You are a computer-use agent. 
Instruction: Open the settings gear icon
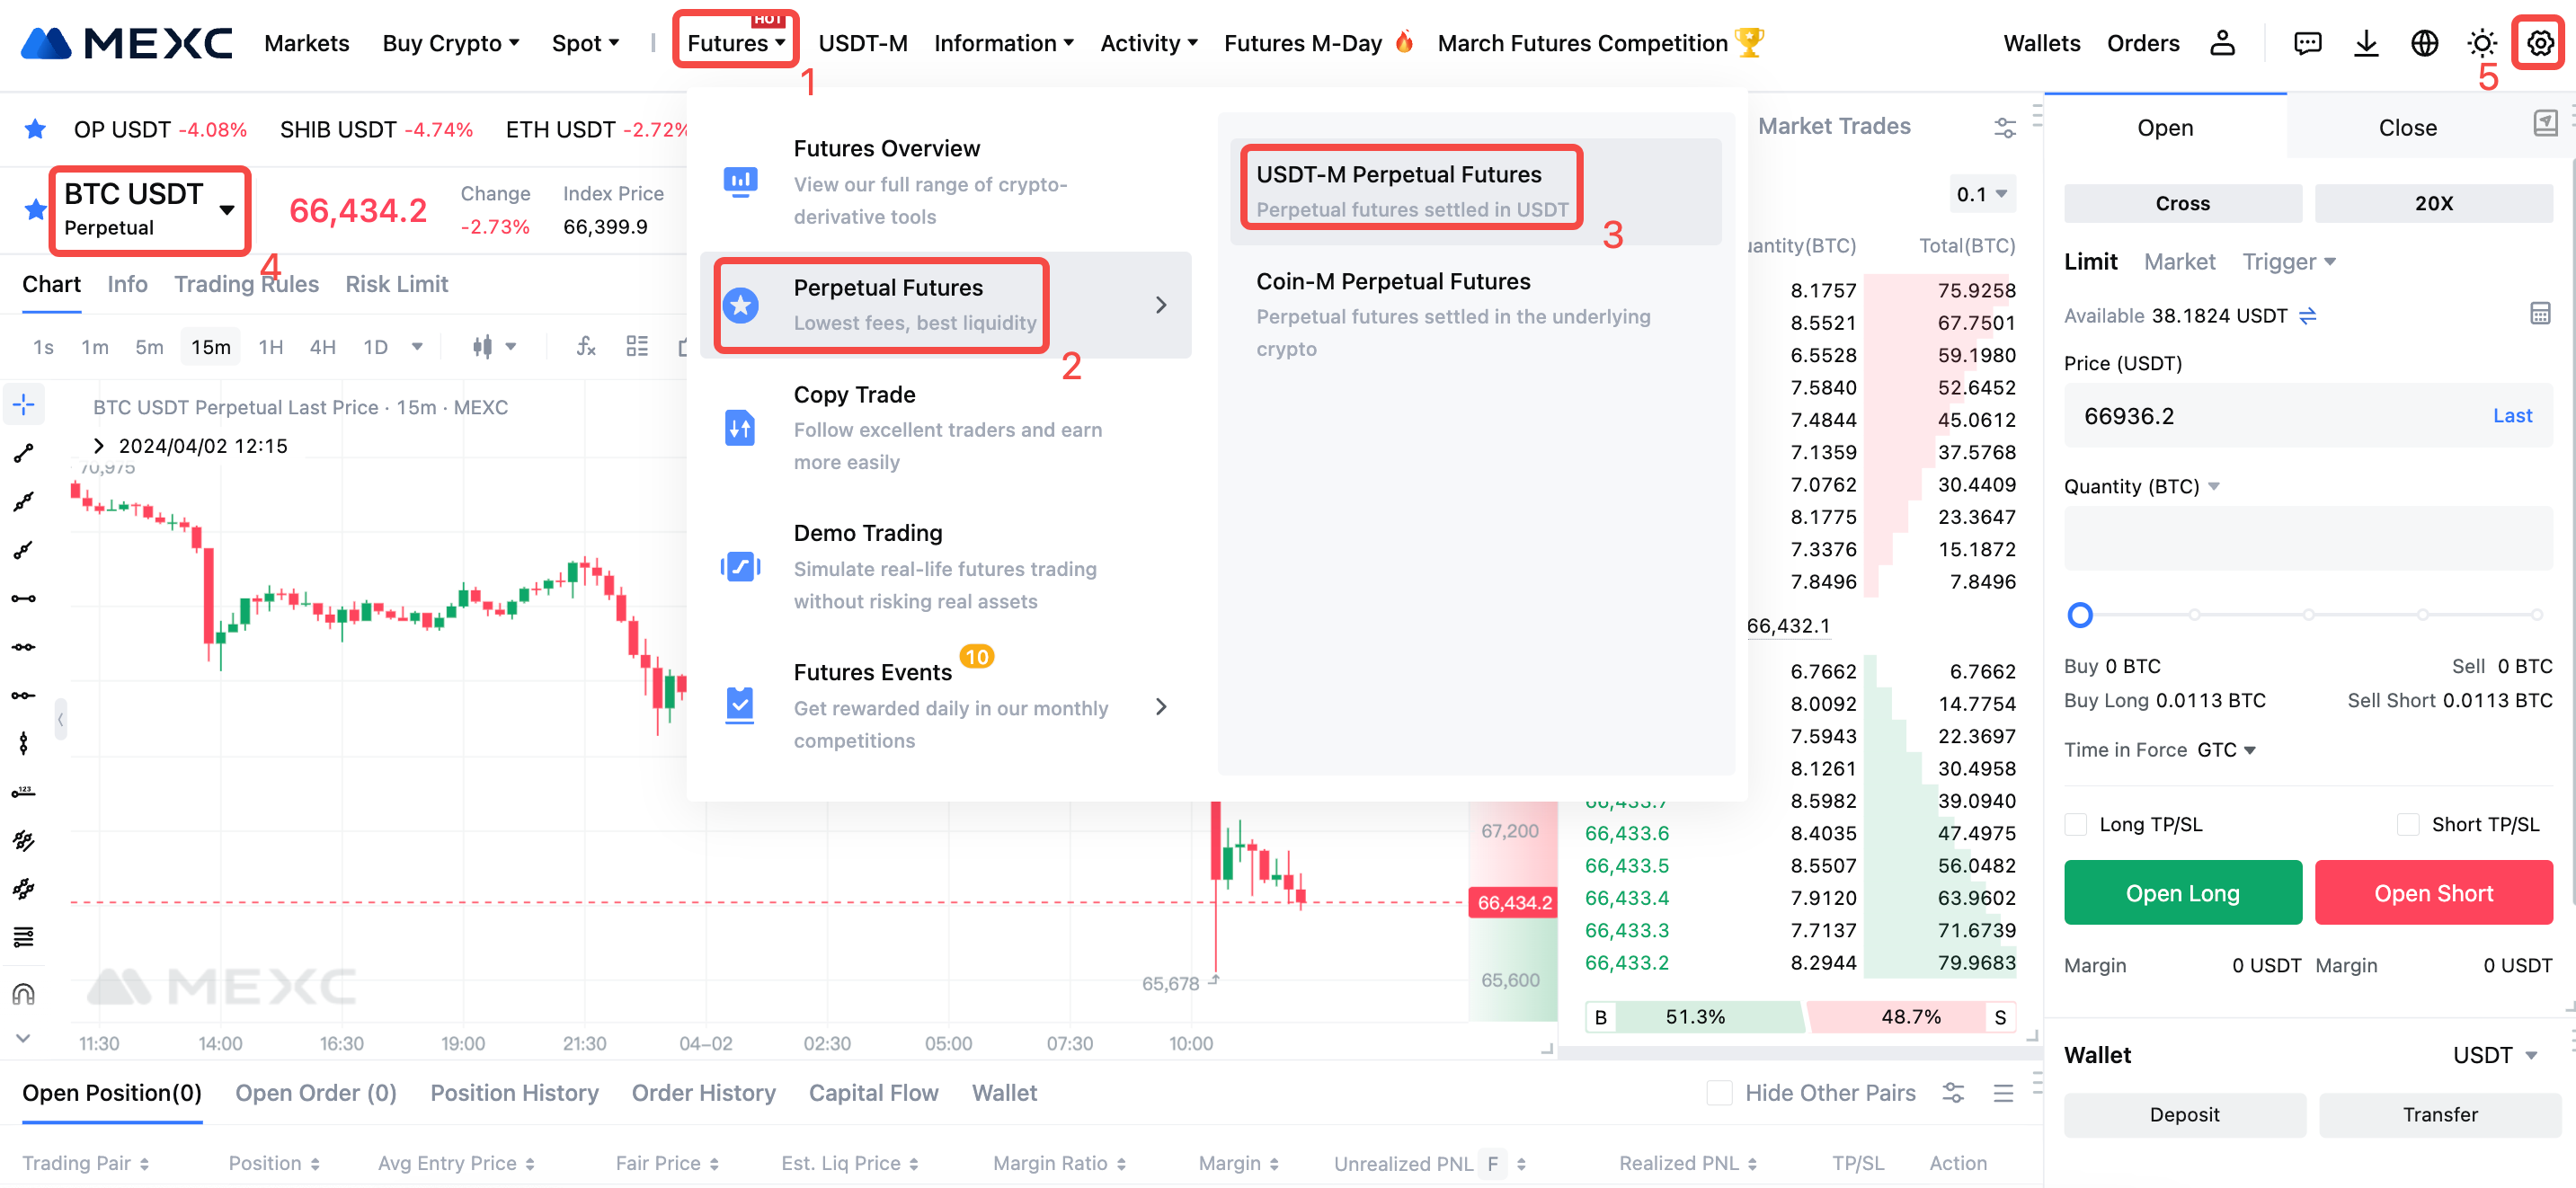[x=2539, y=43]
